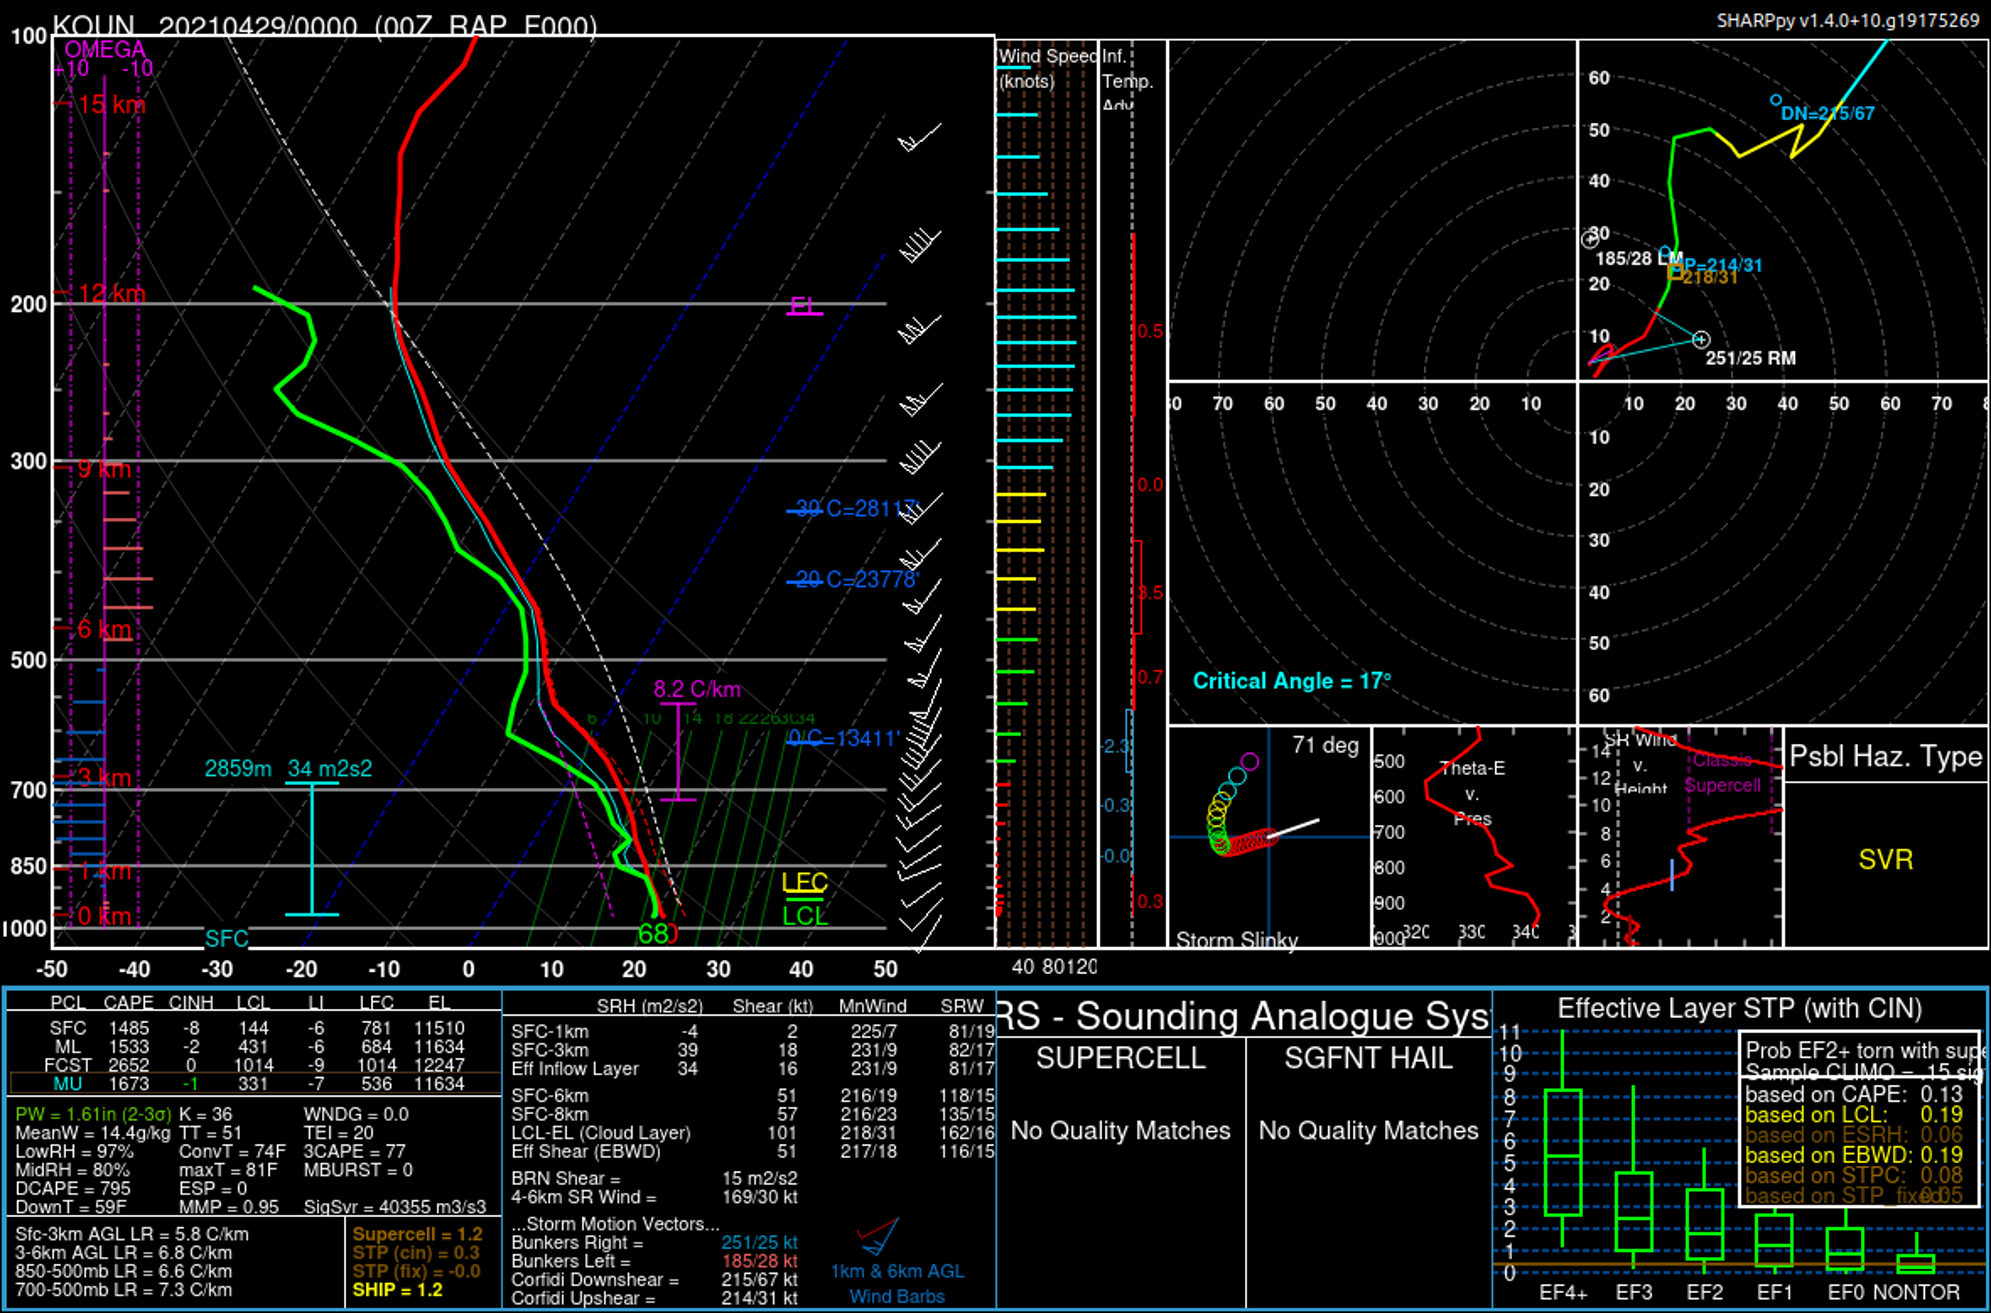Click the Storm Slinky panel

click(1269, 837)
